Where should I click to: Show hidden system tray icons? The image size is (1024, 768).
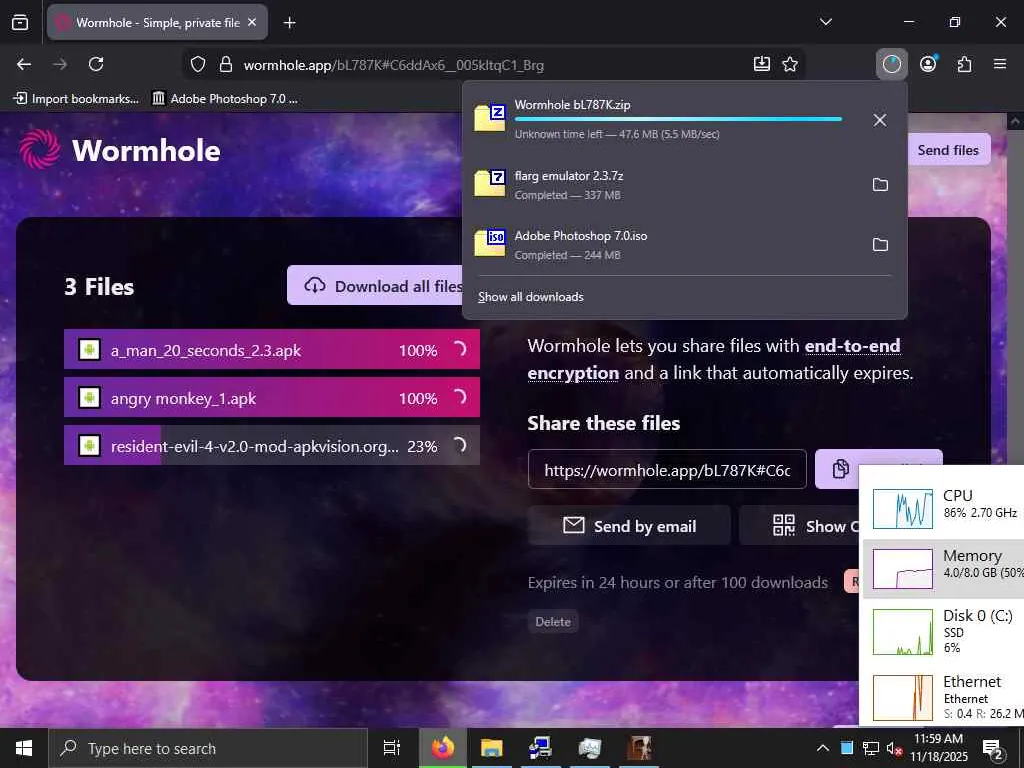tap(823, 748)
